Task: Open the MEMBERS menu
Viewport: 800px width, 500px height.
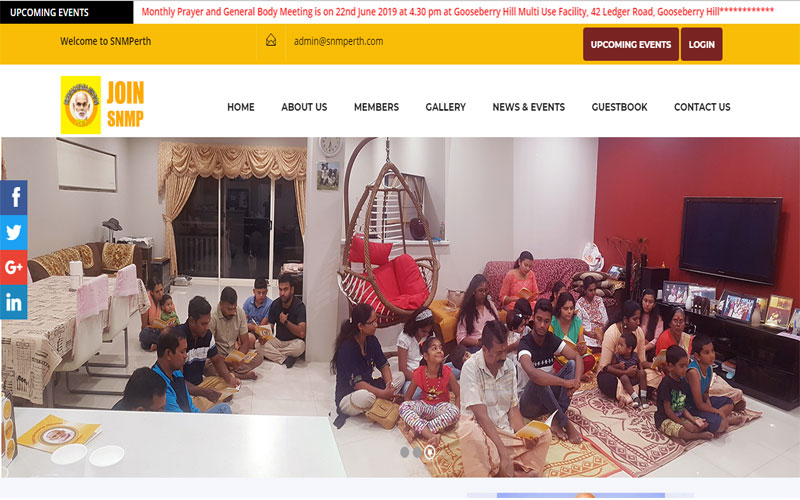Action: tap(377, 107)
